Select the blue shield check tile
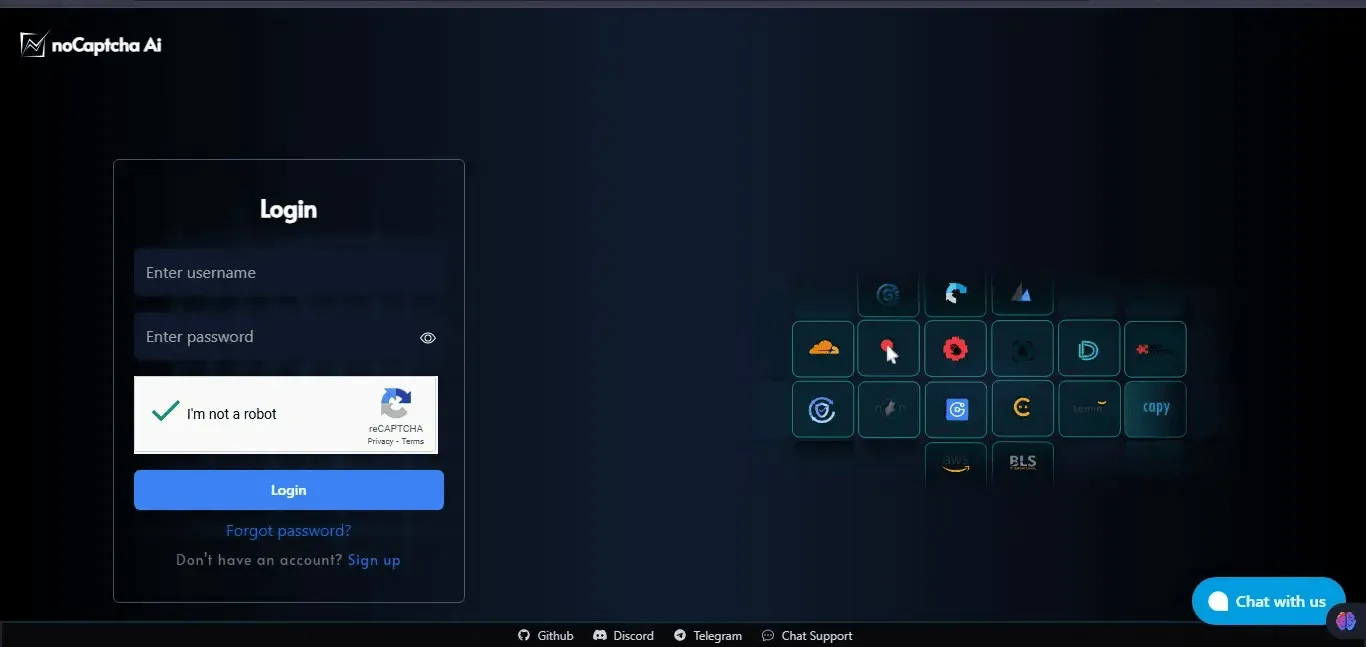The width and height of the screenshot is (1366, 647). [823, 409]
